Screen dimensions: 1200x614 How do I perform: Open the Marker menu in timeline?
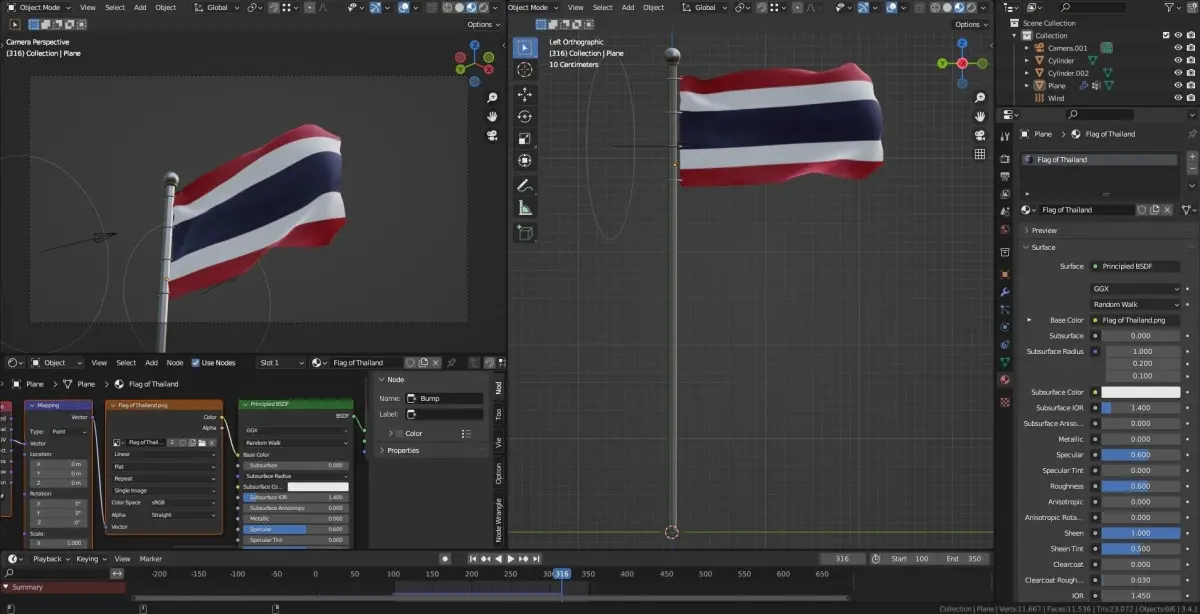click(151, 558)
